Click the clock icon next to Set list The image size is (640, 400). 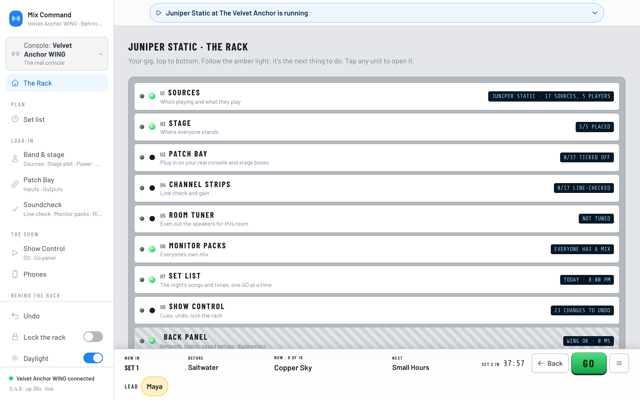click(15, 119)
